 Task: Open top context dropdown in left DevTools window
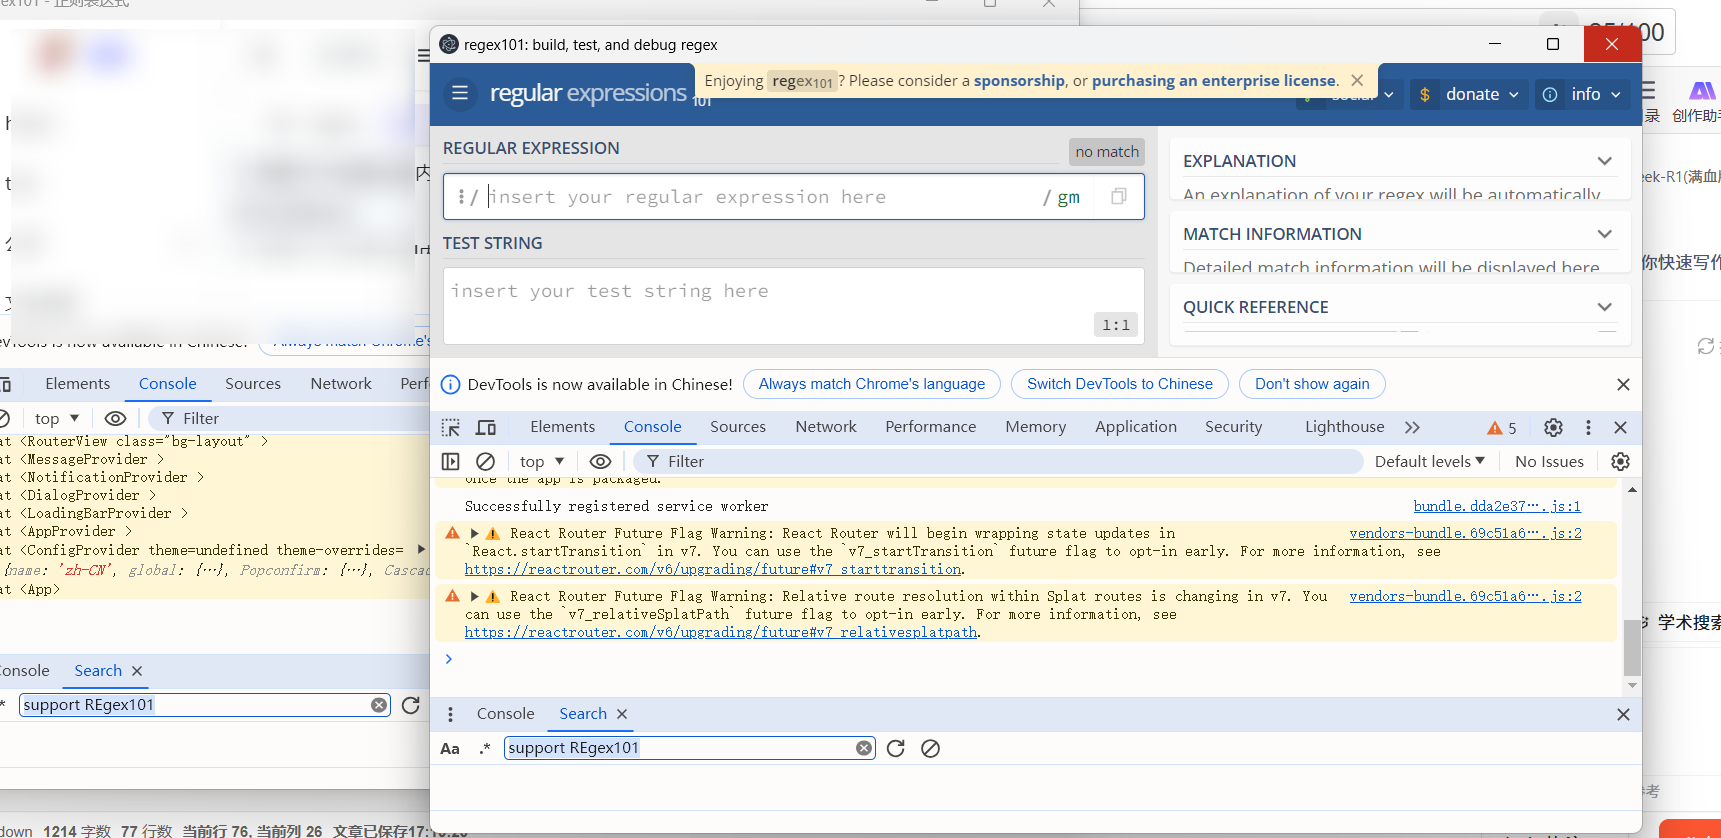tap(56, 418)
